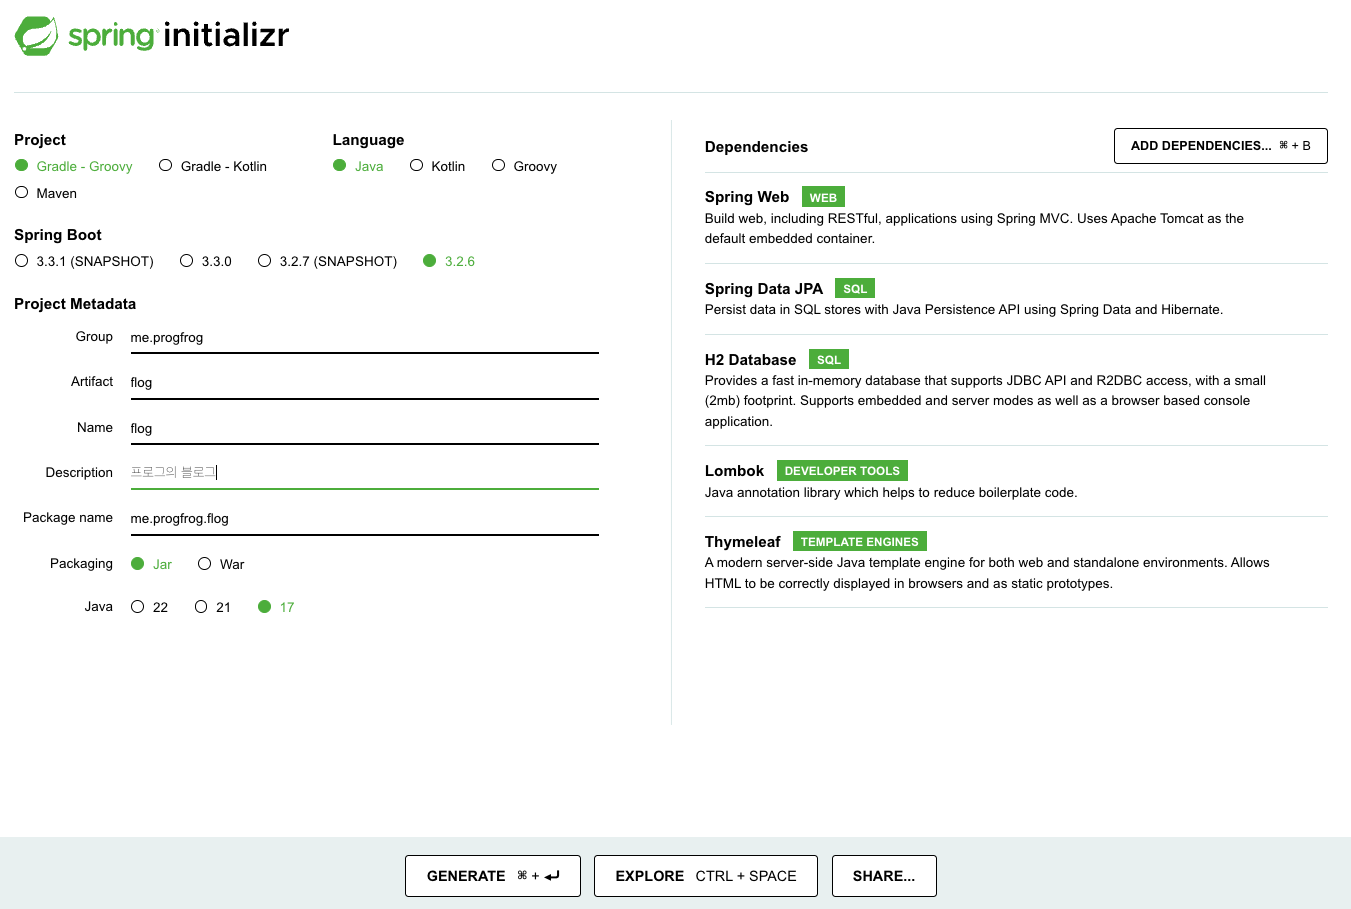Screen dimensions: 1351x909
Task: Select Gradle - Groovy project type
Action: tap(74, 166)
